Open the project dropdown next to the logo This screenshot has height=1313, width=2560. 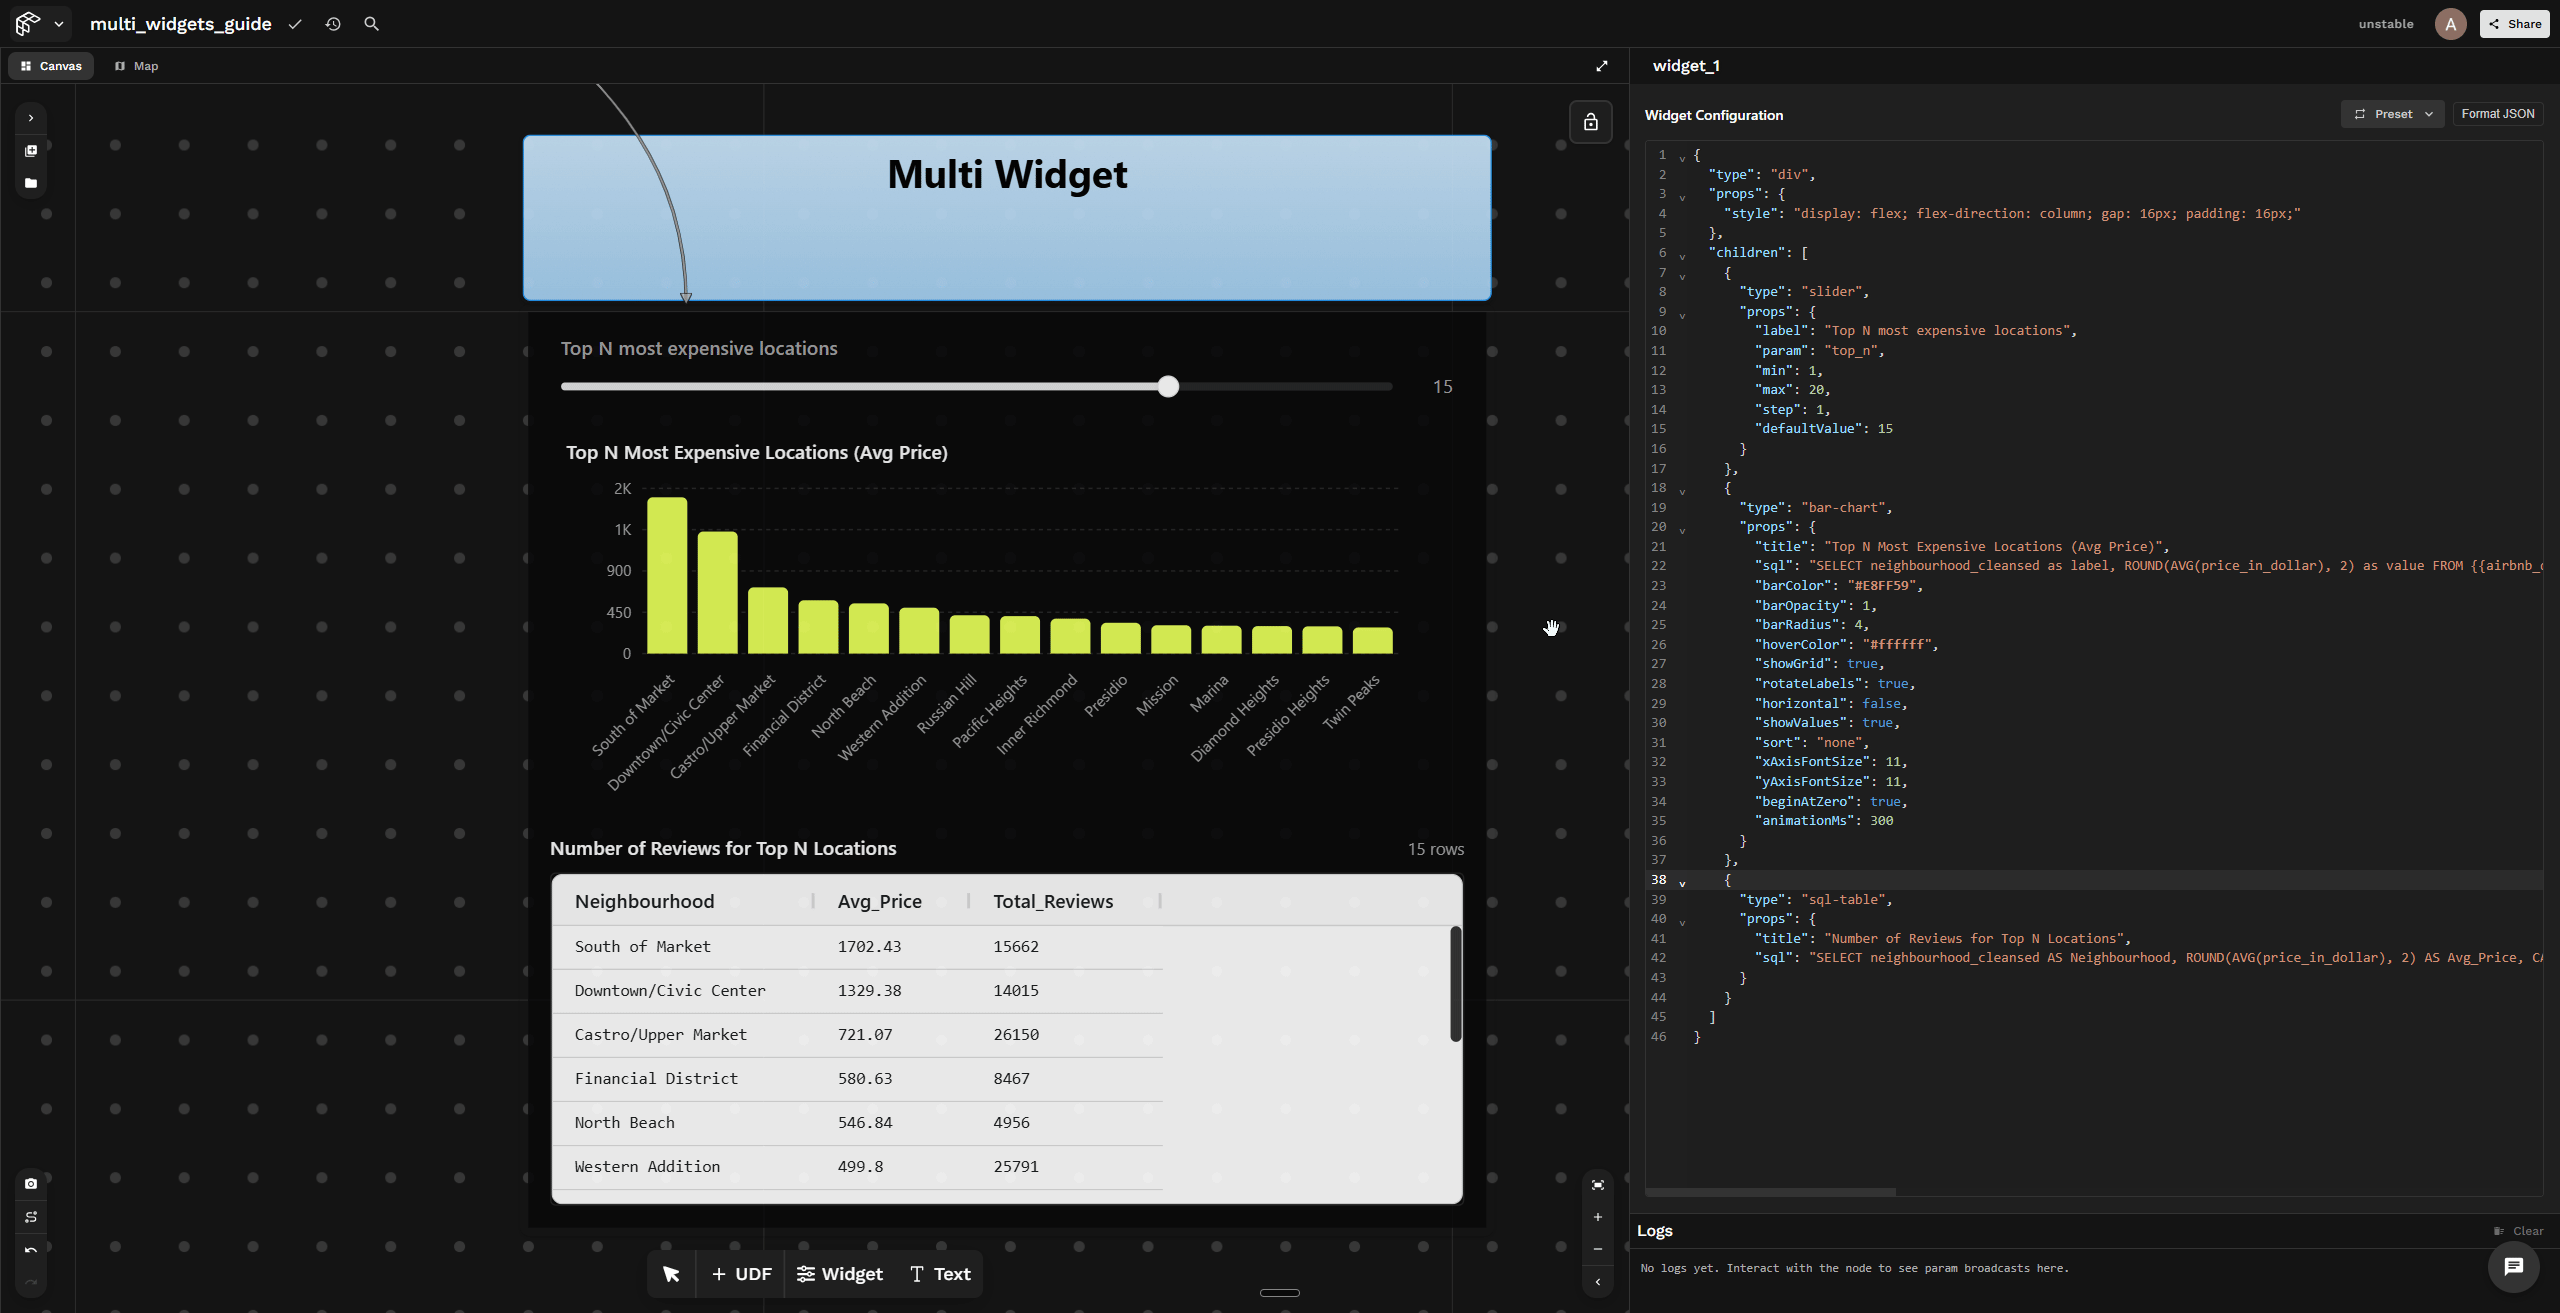pyautogui.click(x=58, y=23)
